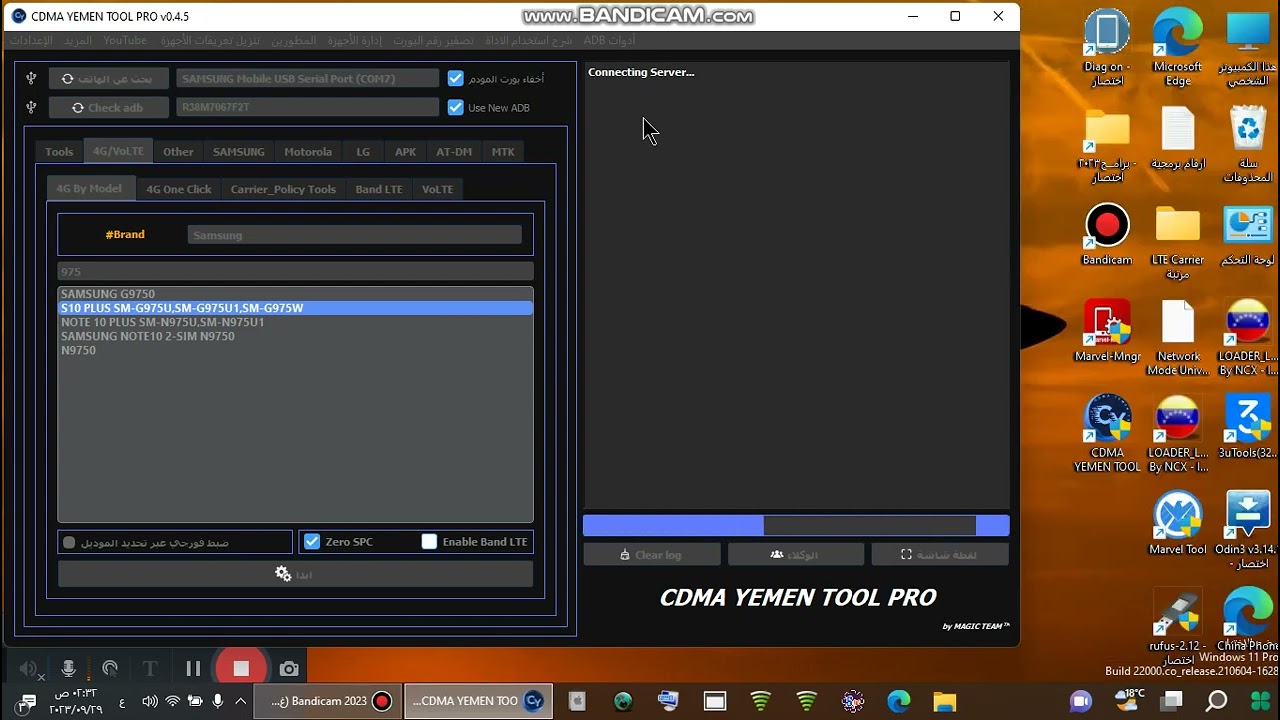Image resolution: width=1280 pixels, height=720 pixels.
Task: Select NOTE 10 PLUS SM-N975U model row
Action: [295, 322]
